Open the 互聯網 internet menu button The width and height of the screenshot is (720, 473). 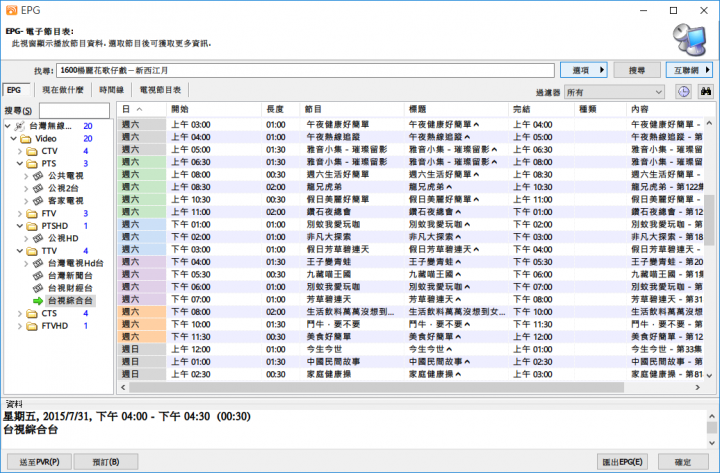click(689, 70)
